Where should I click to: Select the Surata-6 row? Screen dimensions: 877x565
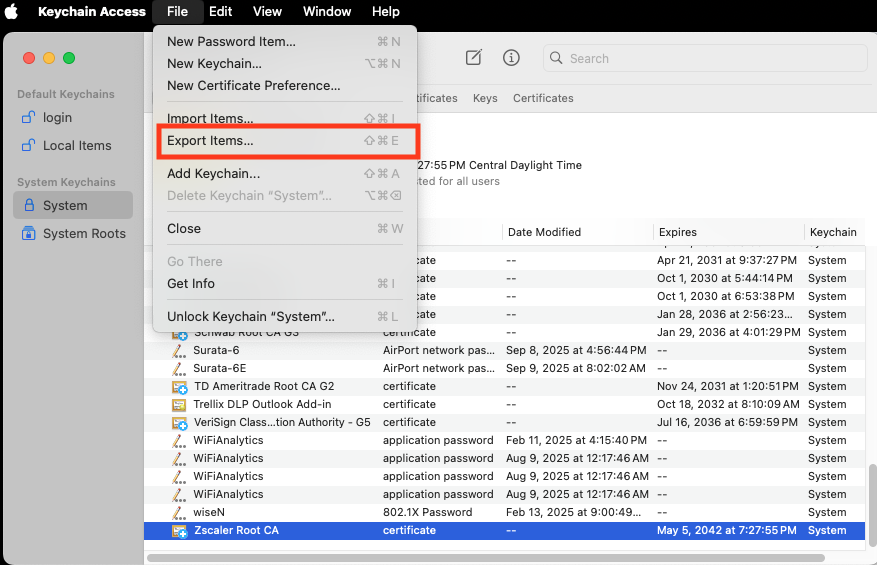click(x=504, y=350)
